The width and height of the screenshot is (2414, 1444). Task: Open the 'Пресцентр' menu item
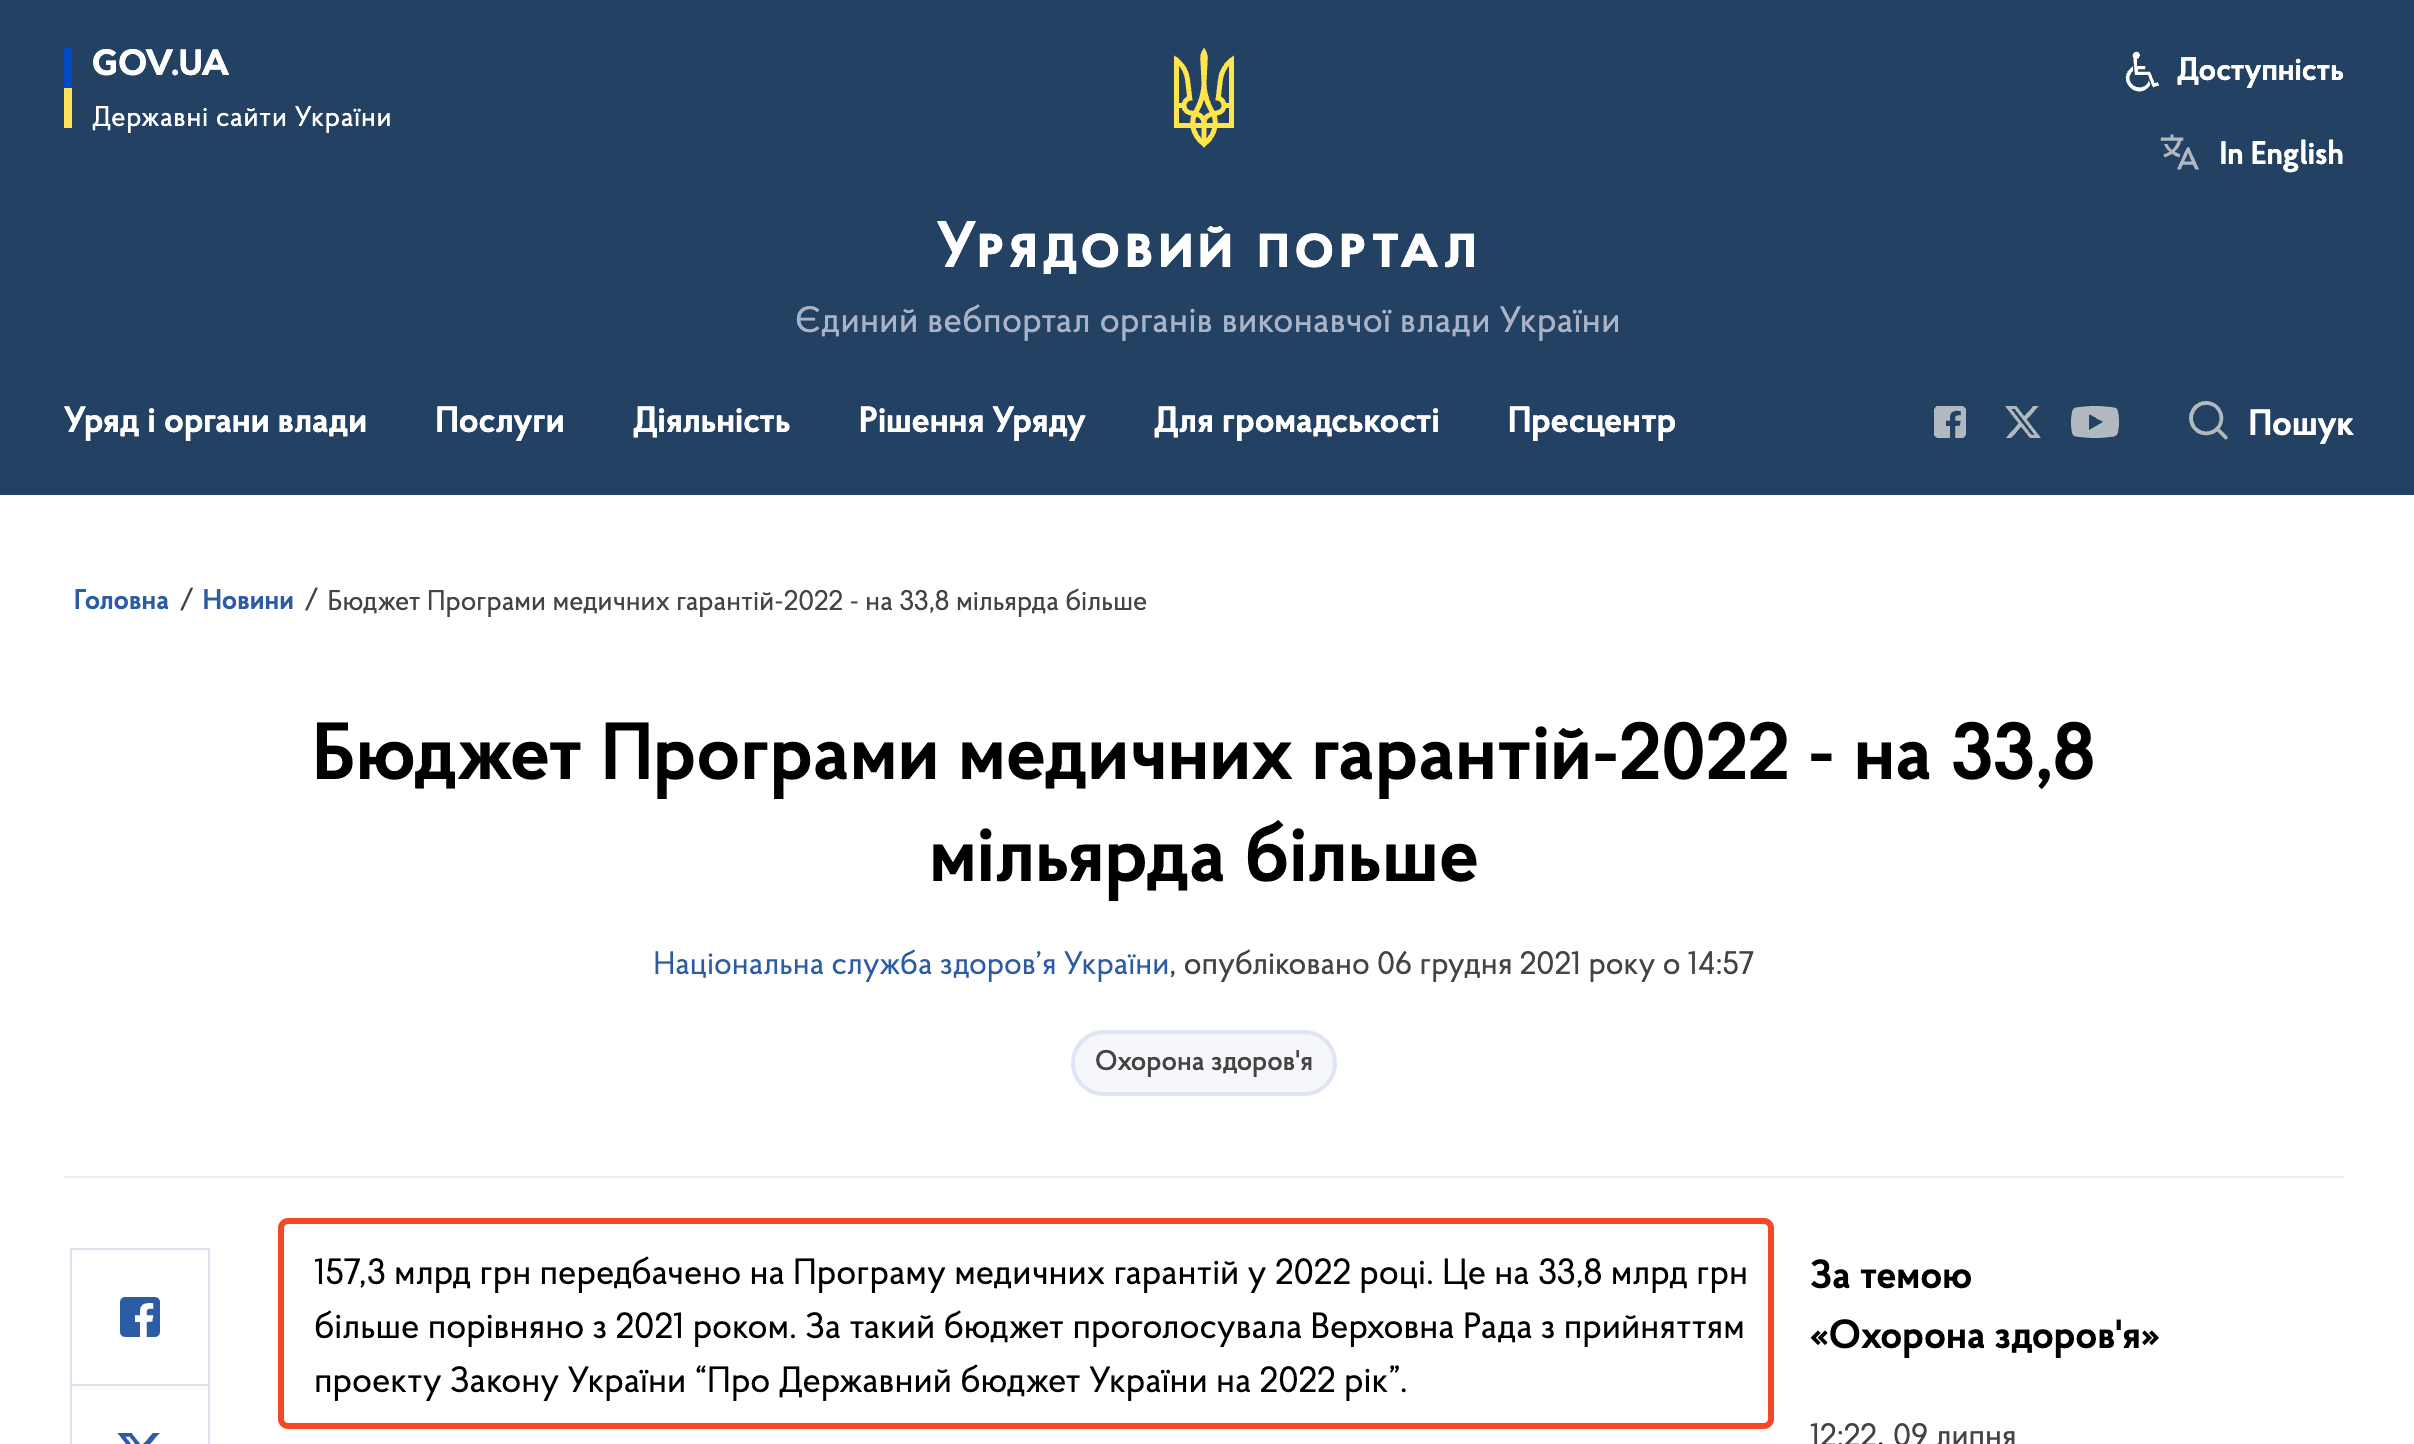coord(1591,421)
